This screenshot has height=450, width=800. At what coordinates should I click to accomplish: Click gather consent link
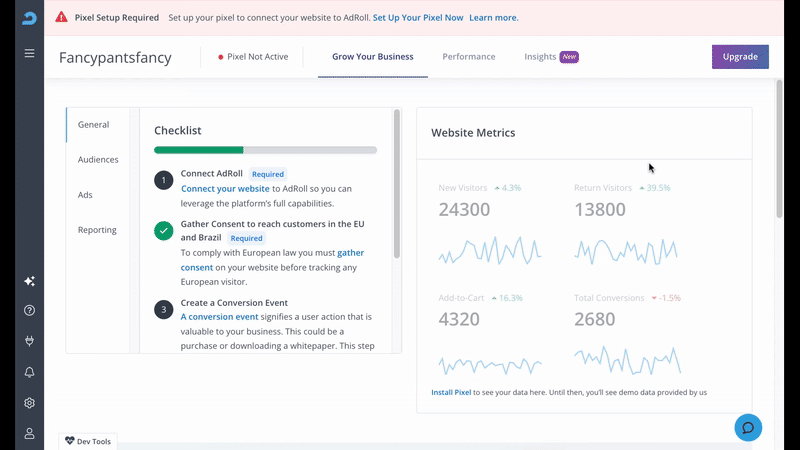(x=351, y=253)
